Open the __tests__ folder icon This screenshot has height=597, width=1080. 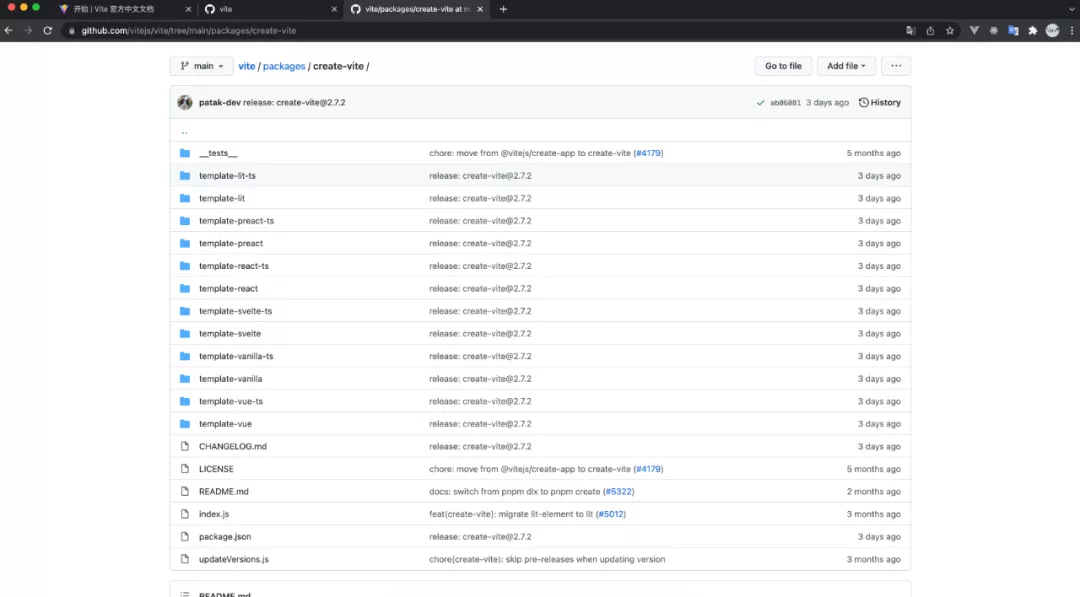point(185,153)
